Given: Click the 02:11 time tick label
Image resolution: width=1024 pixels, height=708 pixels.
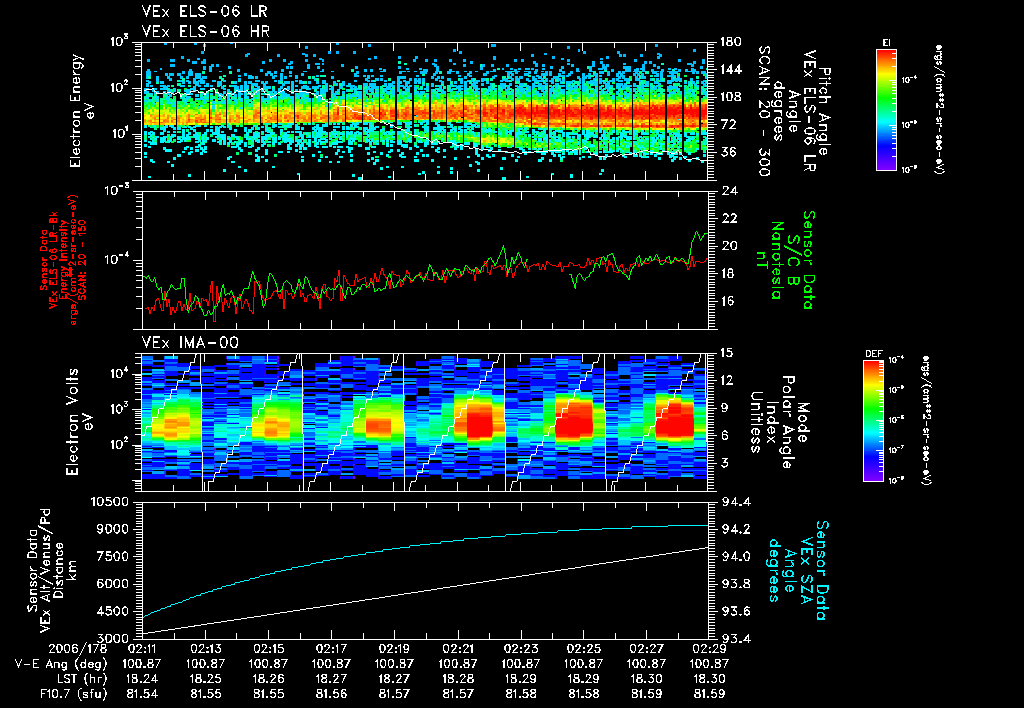Looking at the screenshot, I should pyautogui.click(x=142, y=649).
